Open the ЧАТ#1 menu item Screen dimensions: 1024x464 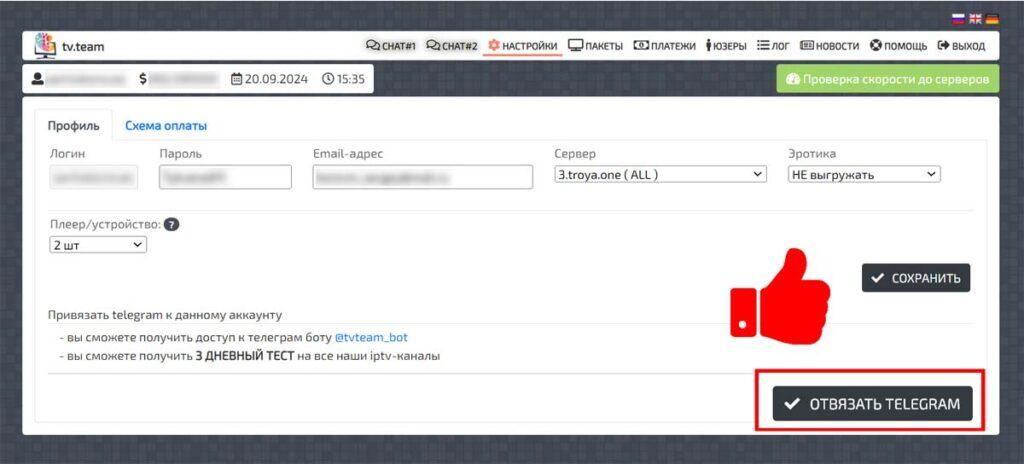coord(391,46)
